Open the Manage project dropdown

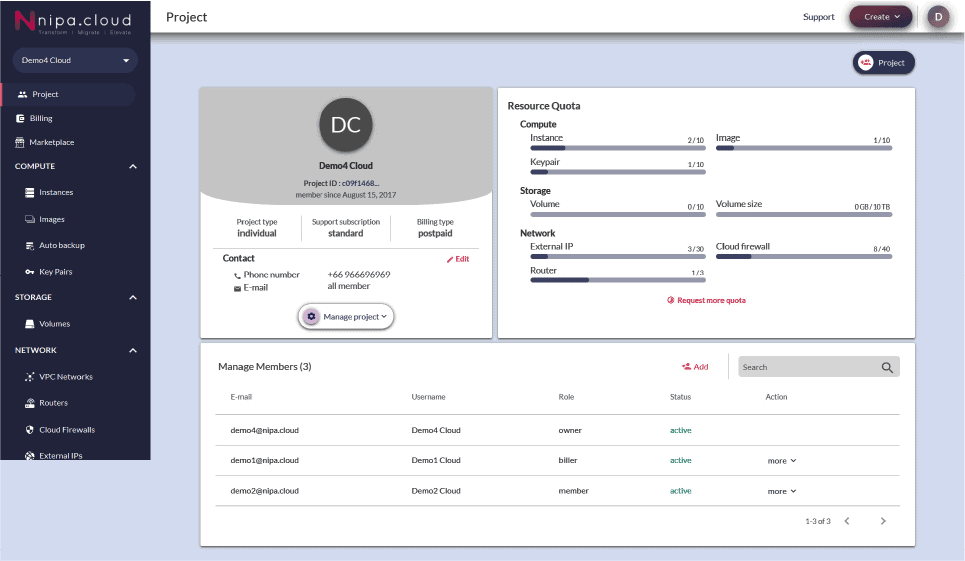pos(346,316)
